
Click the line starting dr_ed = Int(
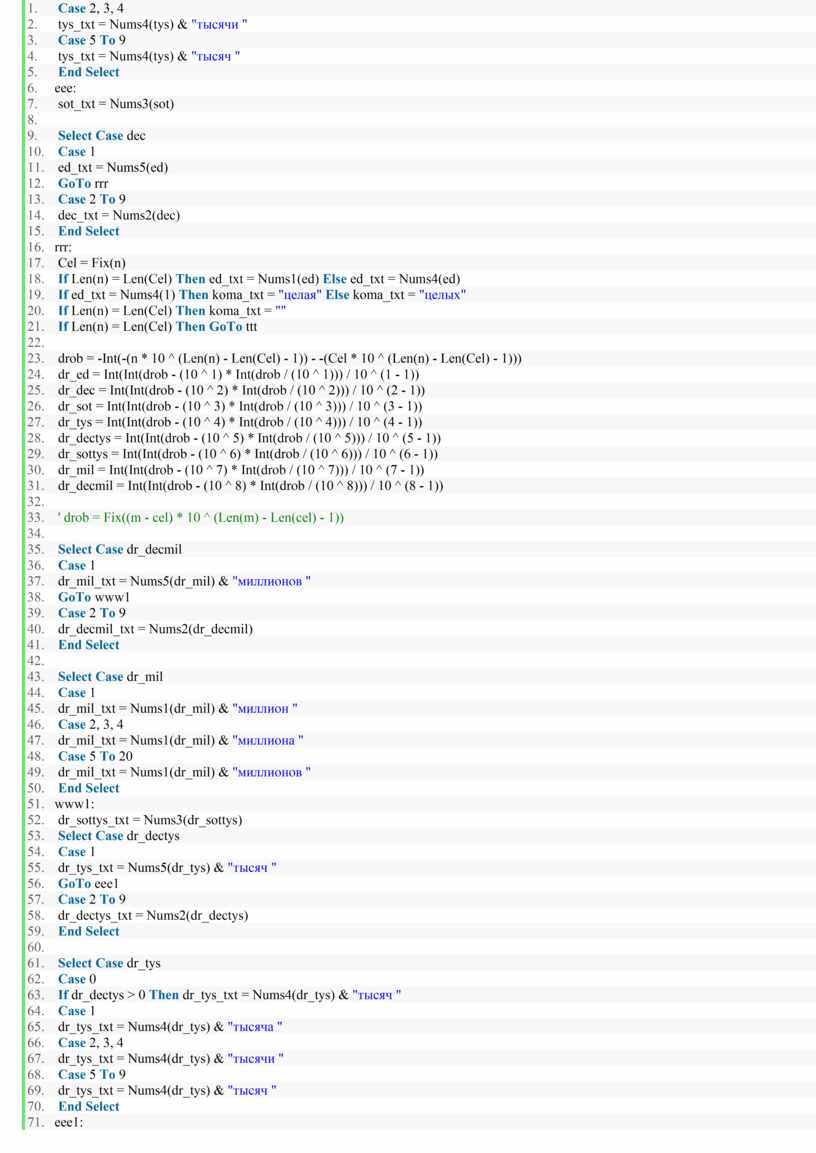pyautogui.click(x=238, y=374)
